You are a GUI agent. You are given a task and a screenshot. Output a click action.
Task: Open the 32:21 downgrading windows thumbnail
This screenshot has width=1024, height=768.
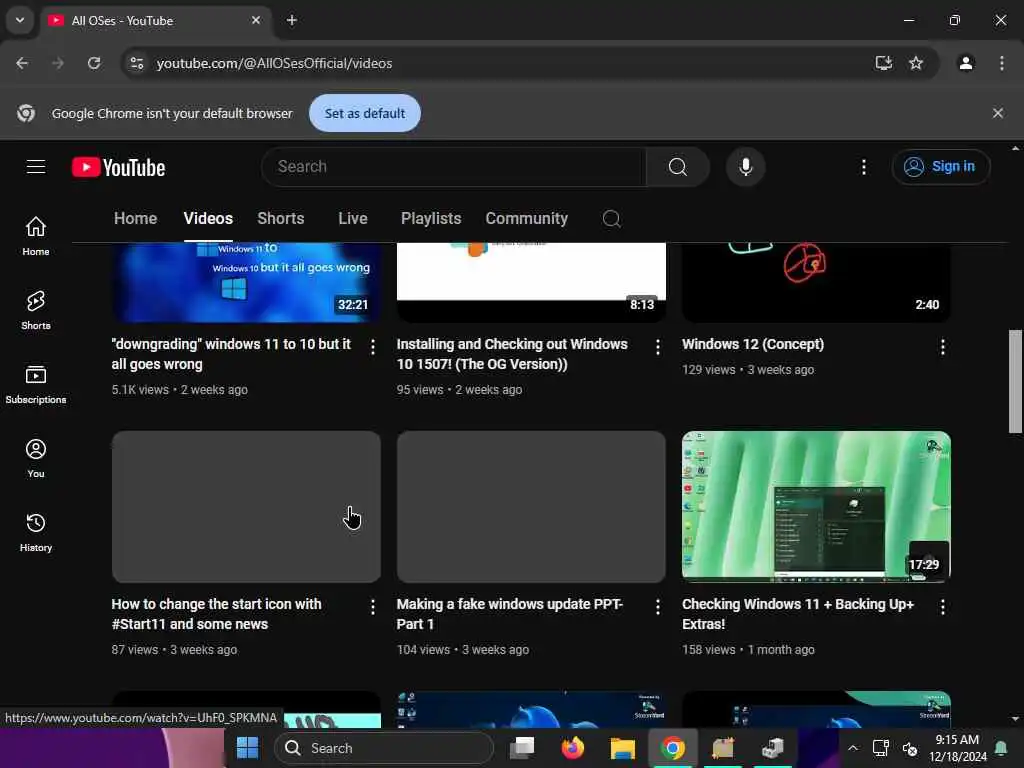[x=246, y=282]
